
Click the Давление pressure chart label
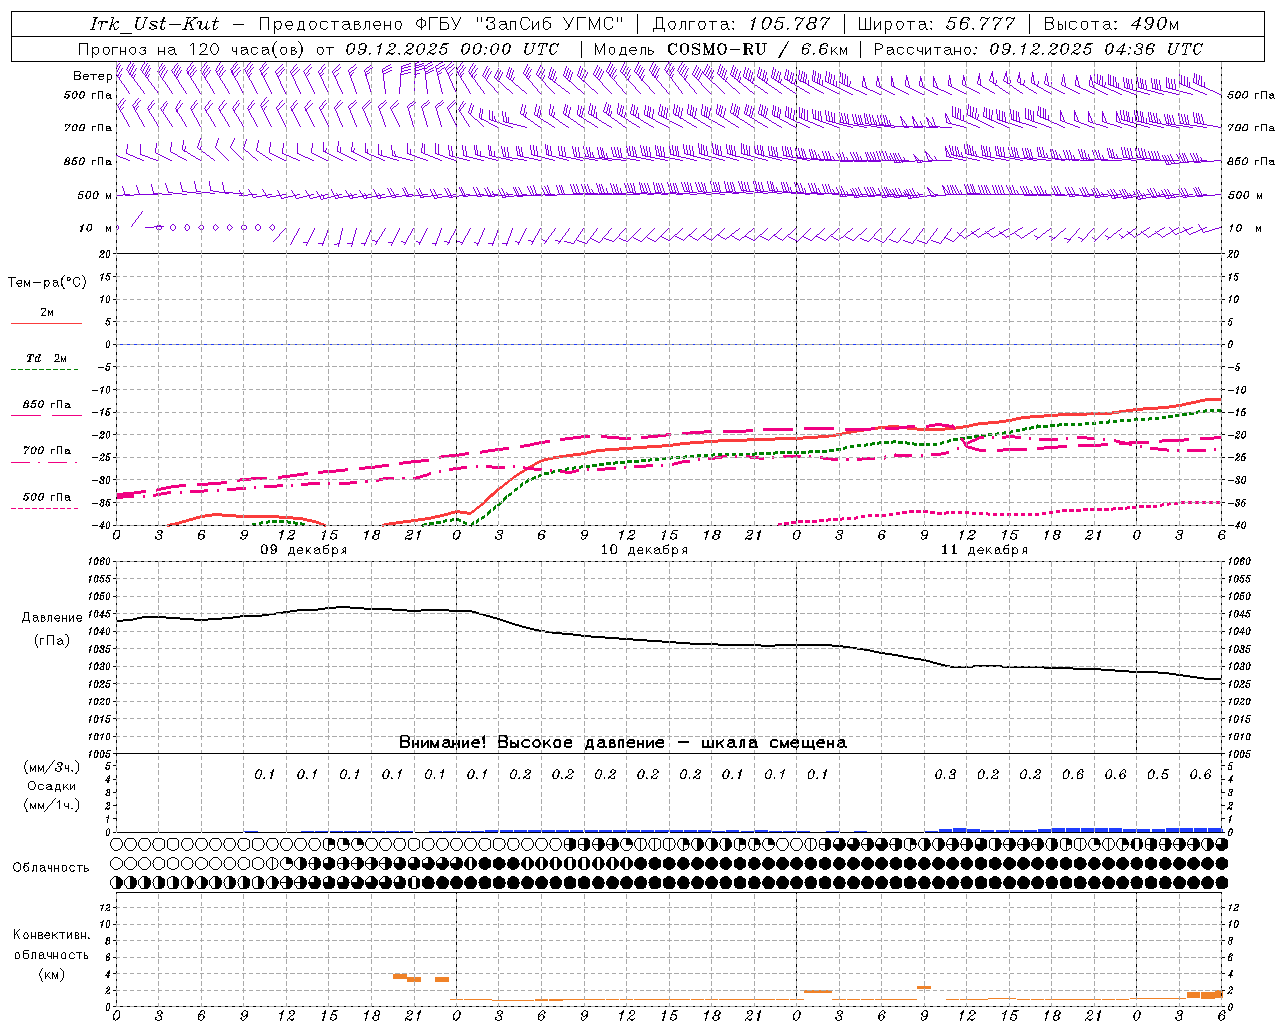tap(52, 618)
